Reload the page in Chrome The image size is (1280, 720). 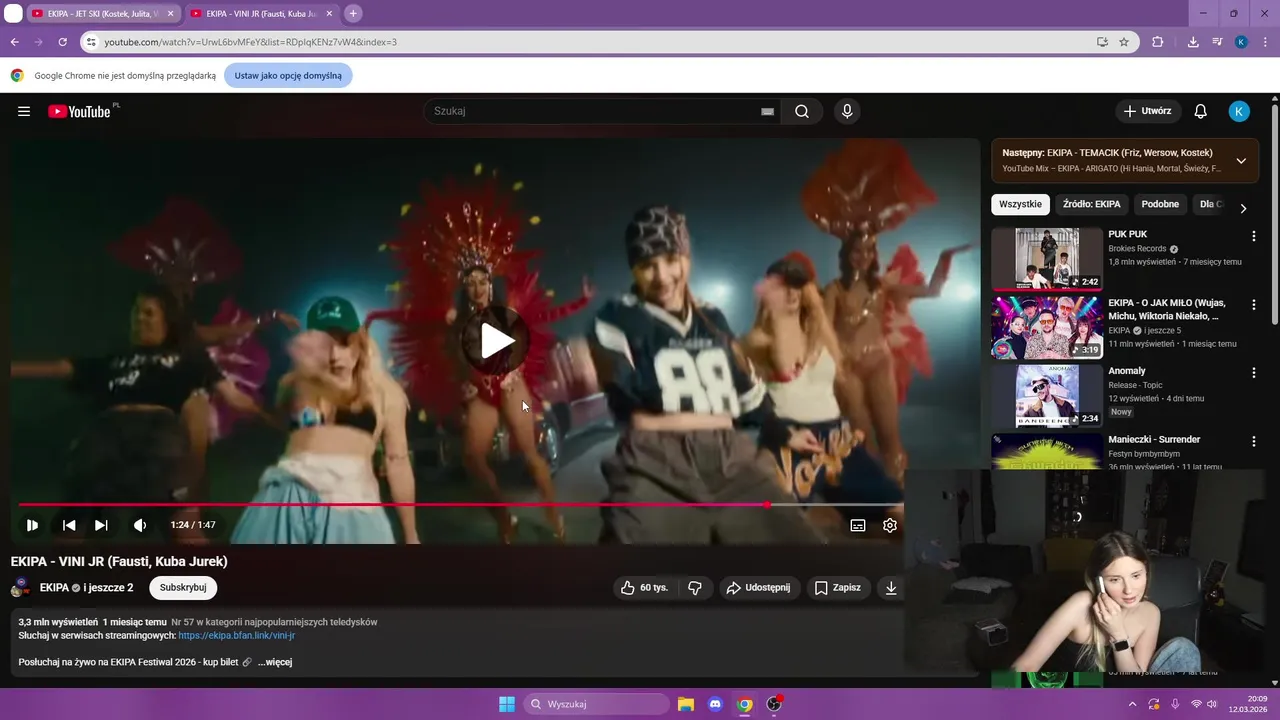point(62,42)
